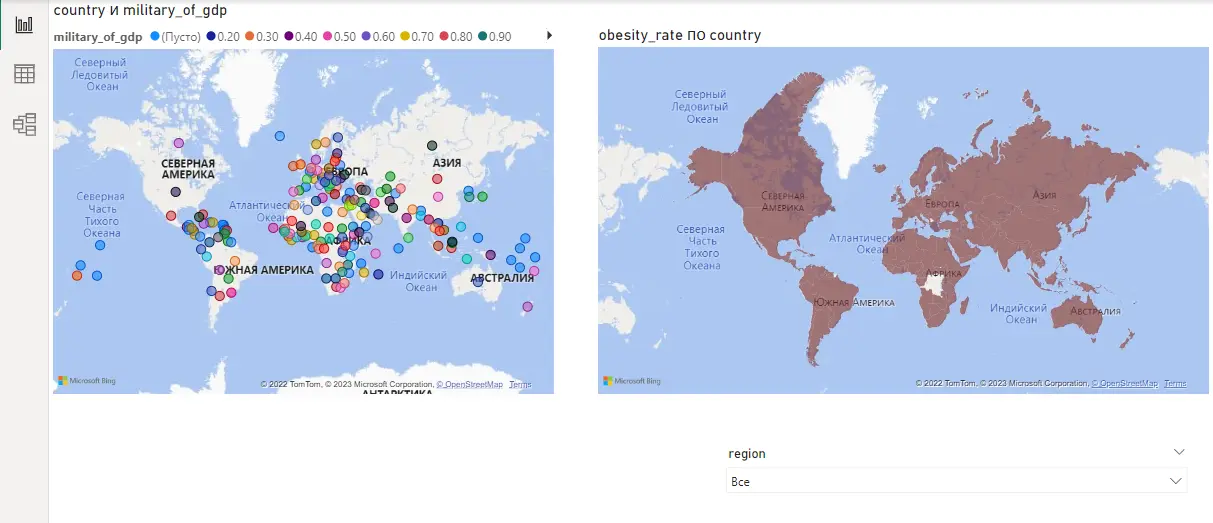This screenshot has width=1213, height=523.
Task: Select the (Пусто) legend color dot
Action: point(155,36)
